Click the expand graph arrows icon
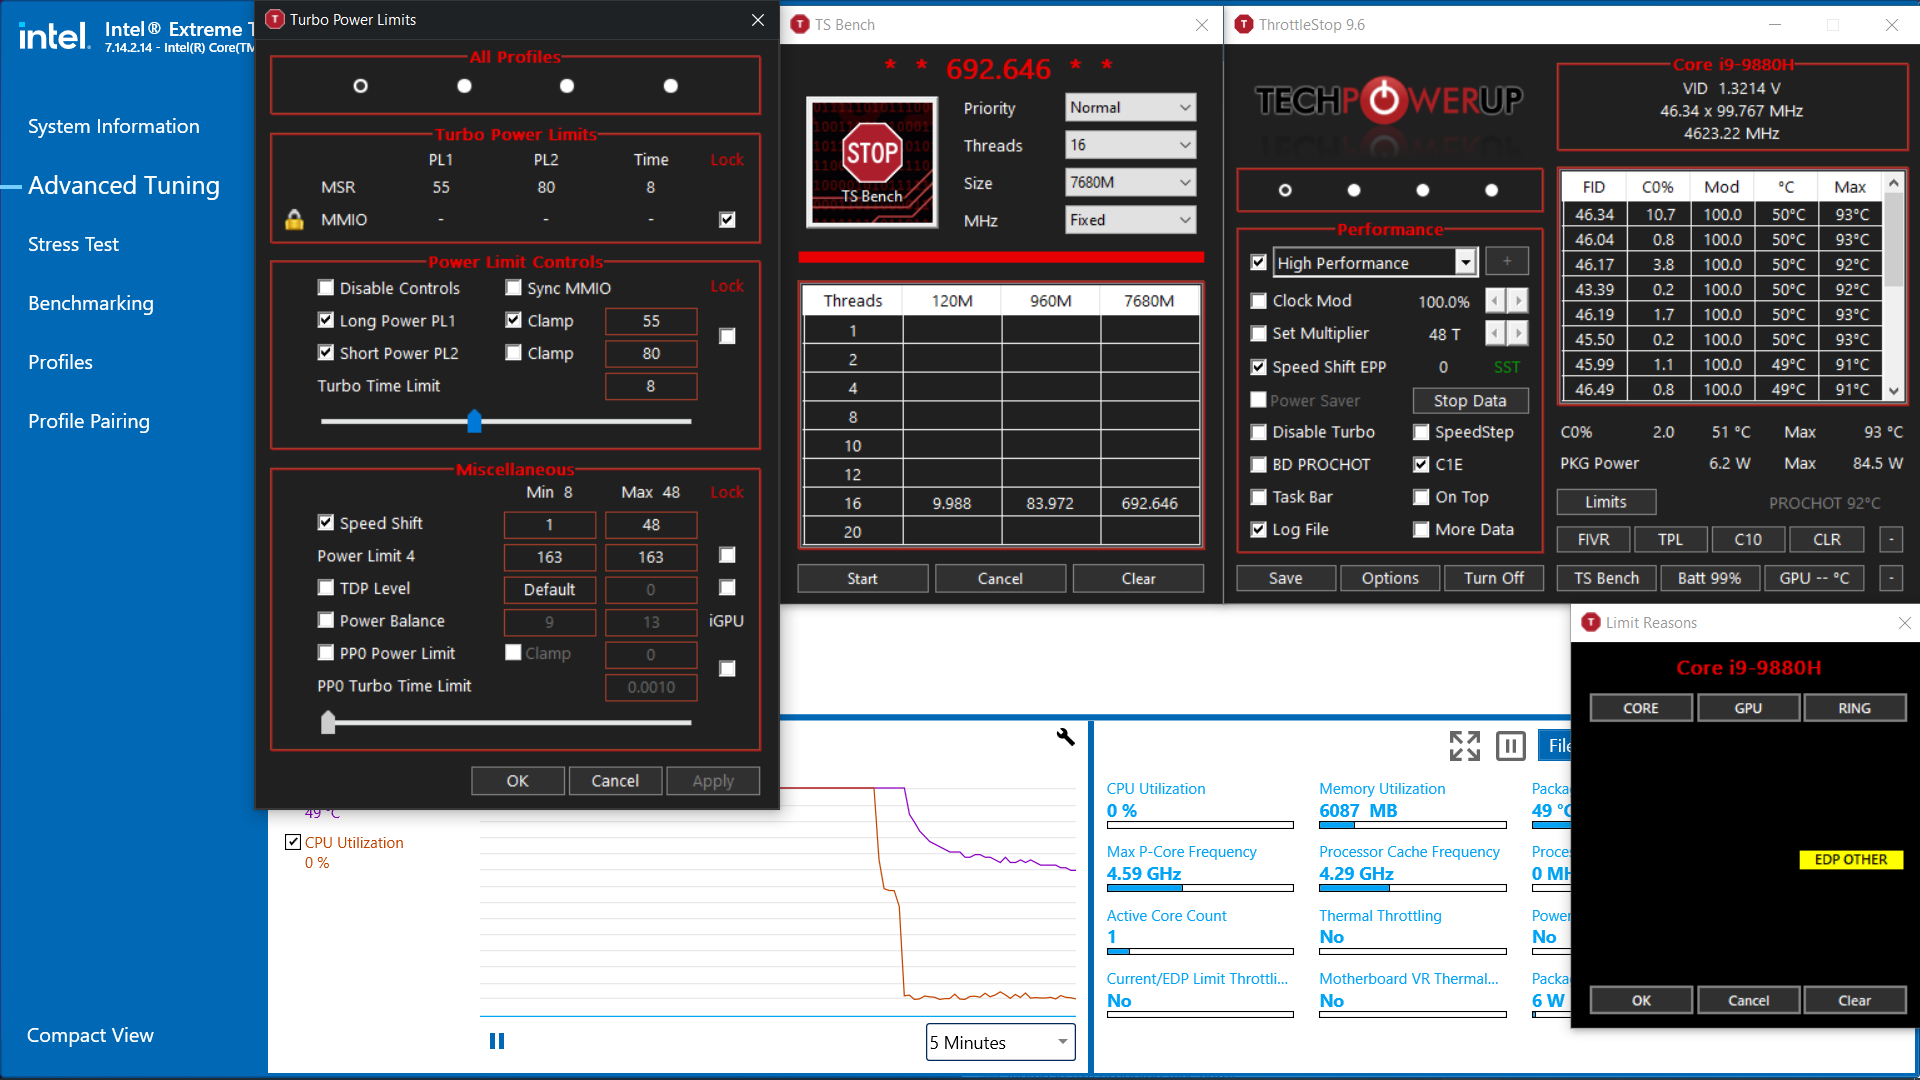The image size is (1920, 1080). pos(1465,745)
